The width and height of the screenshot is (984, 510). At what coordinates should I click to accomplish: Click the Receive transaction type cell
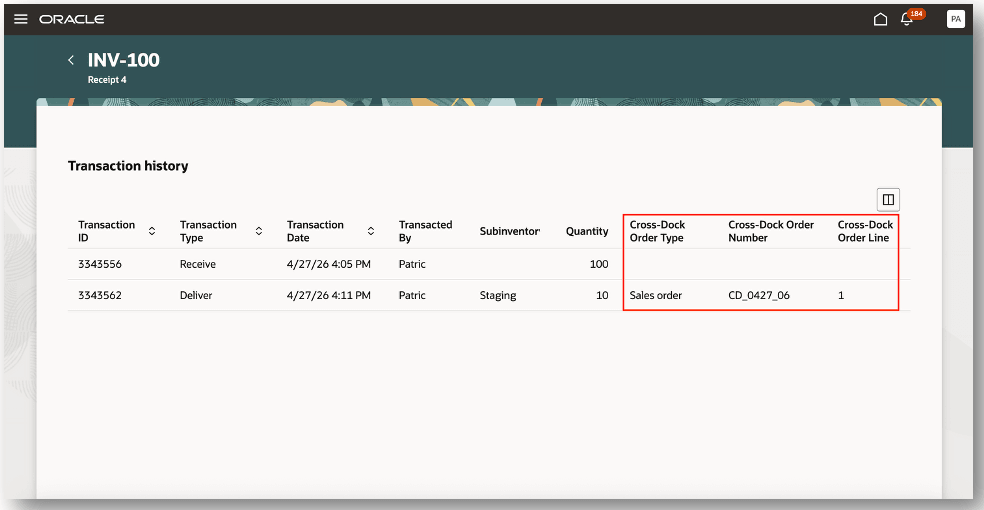pos(198,264)
